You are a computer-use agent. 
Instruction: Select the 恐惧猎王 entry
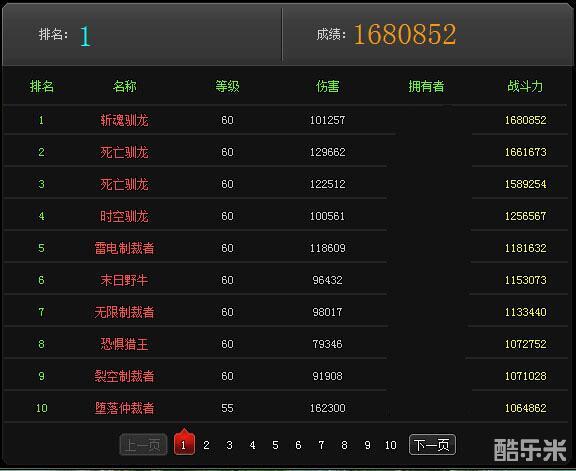coord(125,344)
